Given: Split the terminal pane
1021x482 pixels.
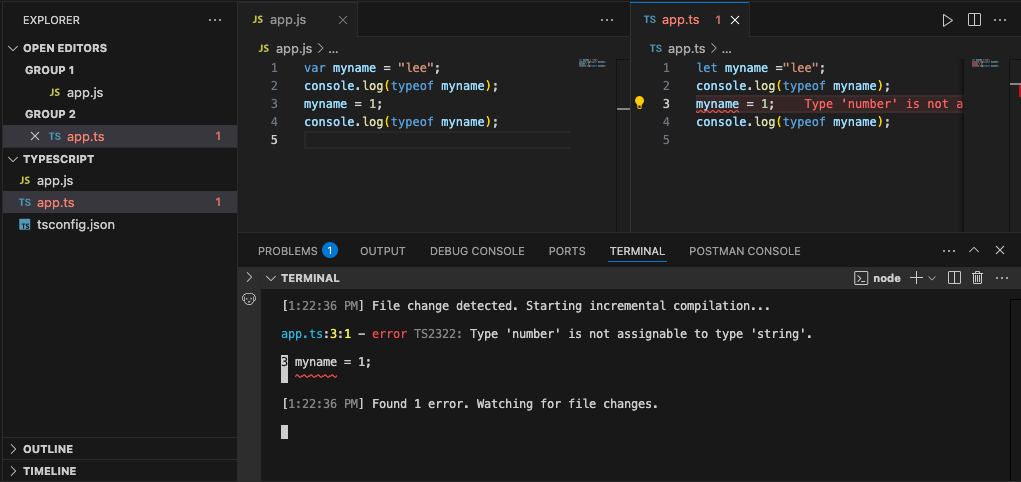Looking at the screenshot, I should tap(954, 278).
